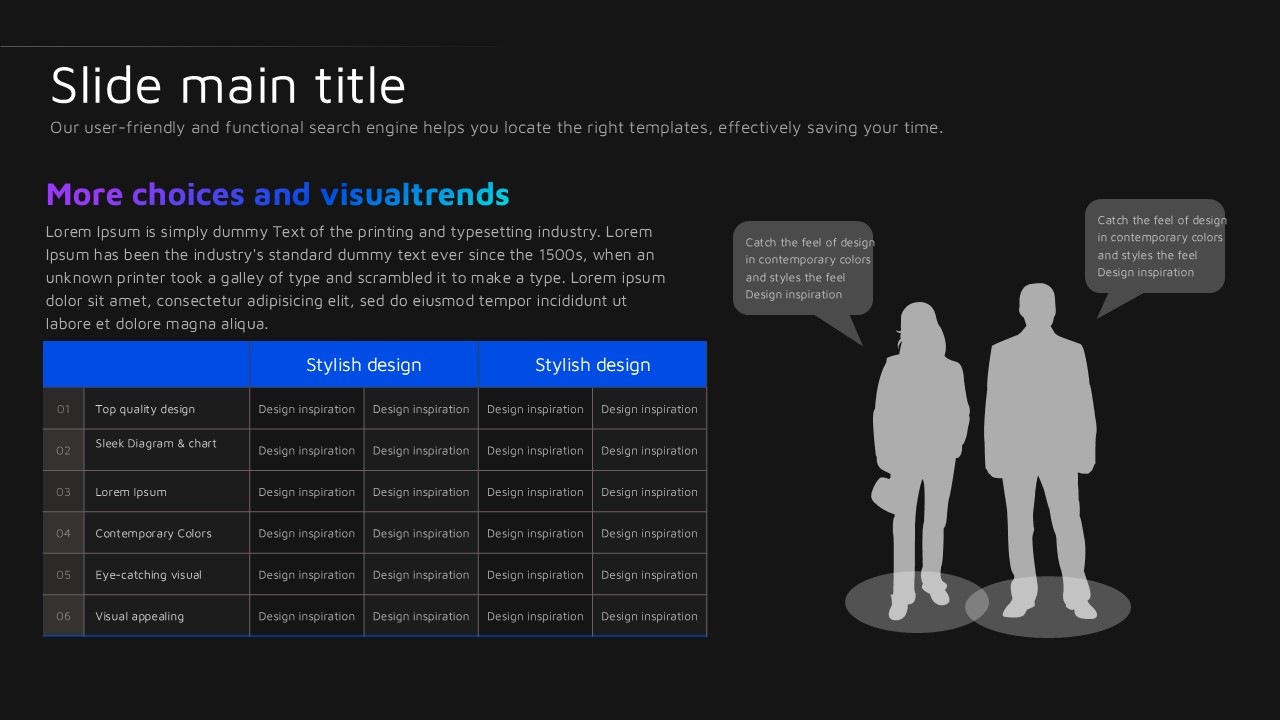Screen dimensions: 1280x720
Task: Click the second 'Stylish design' table header
Action: pos(592,365)
